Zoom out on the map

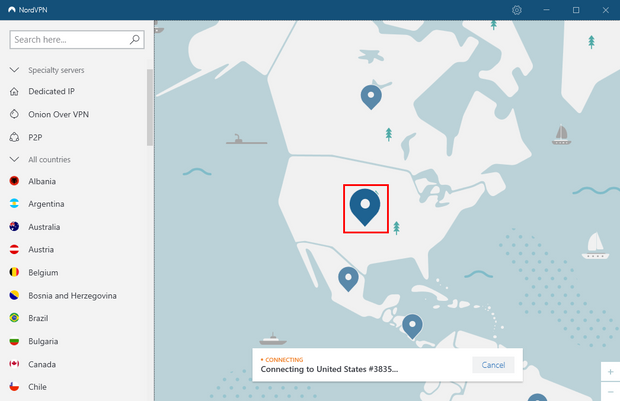(611, 391)
